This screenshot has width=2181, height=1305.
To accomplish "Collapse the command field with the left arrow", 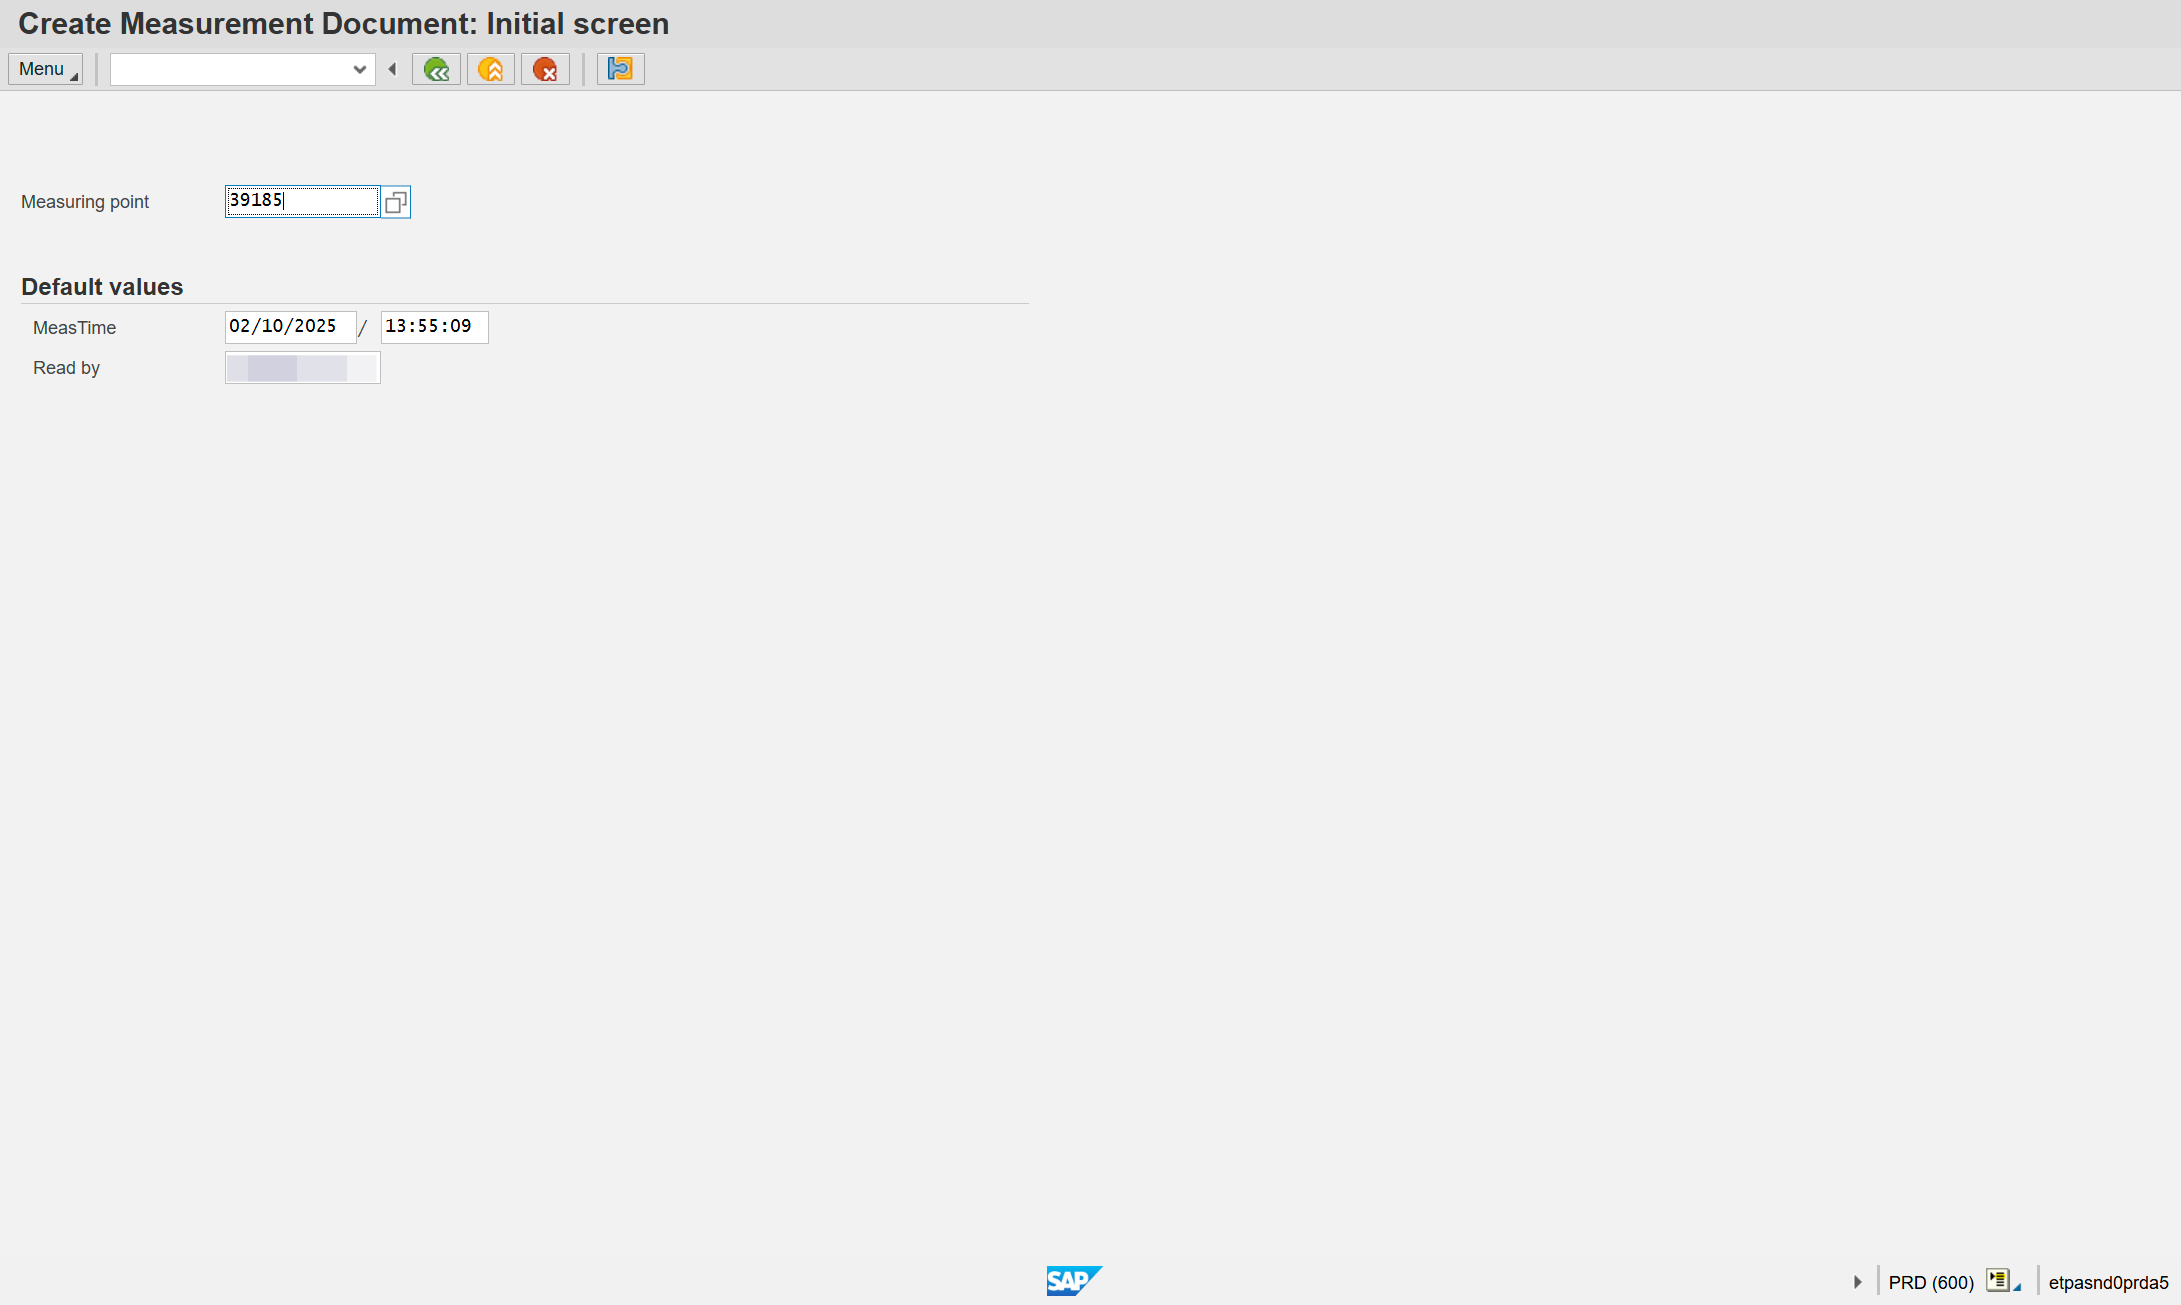I will click(x=392, y=69).
